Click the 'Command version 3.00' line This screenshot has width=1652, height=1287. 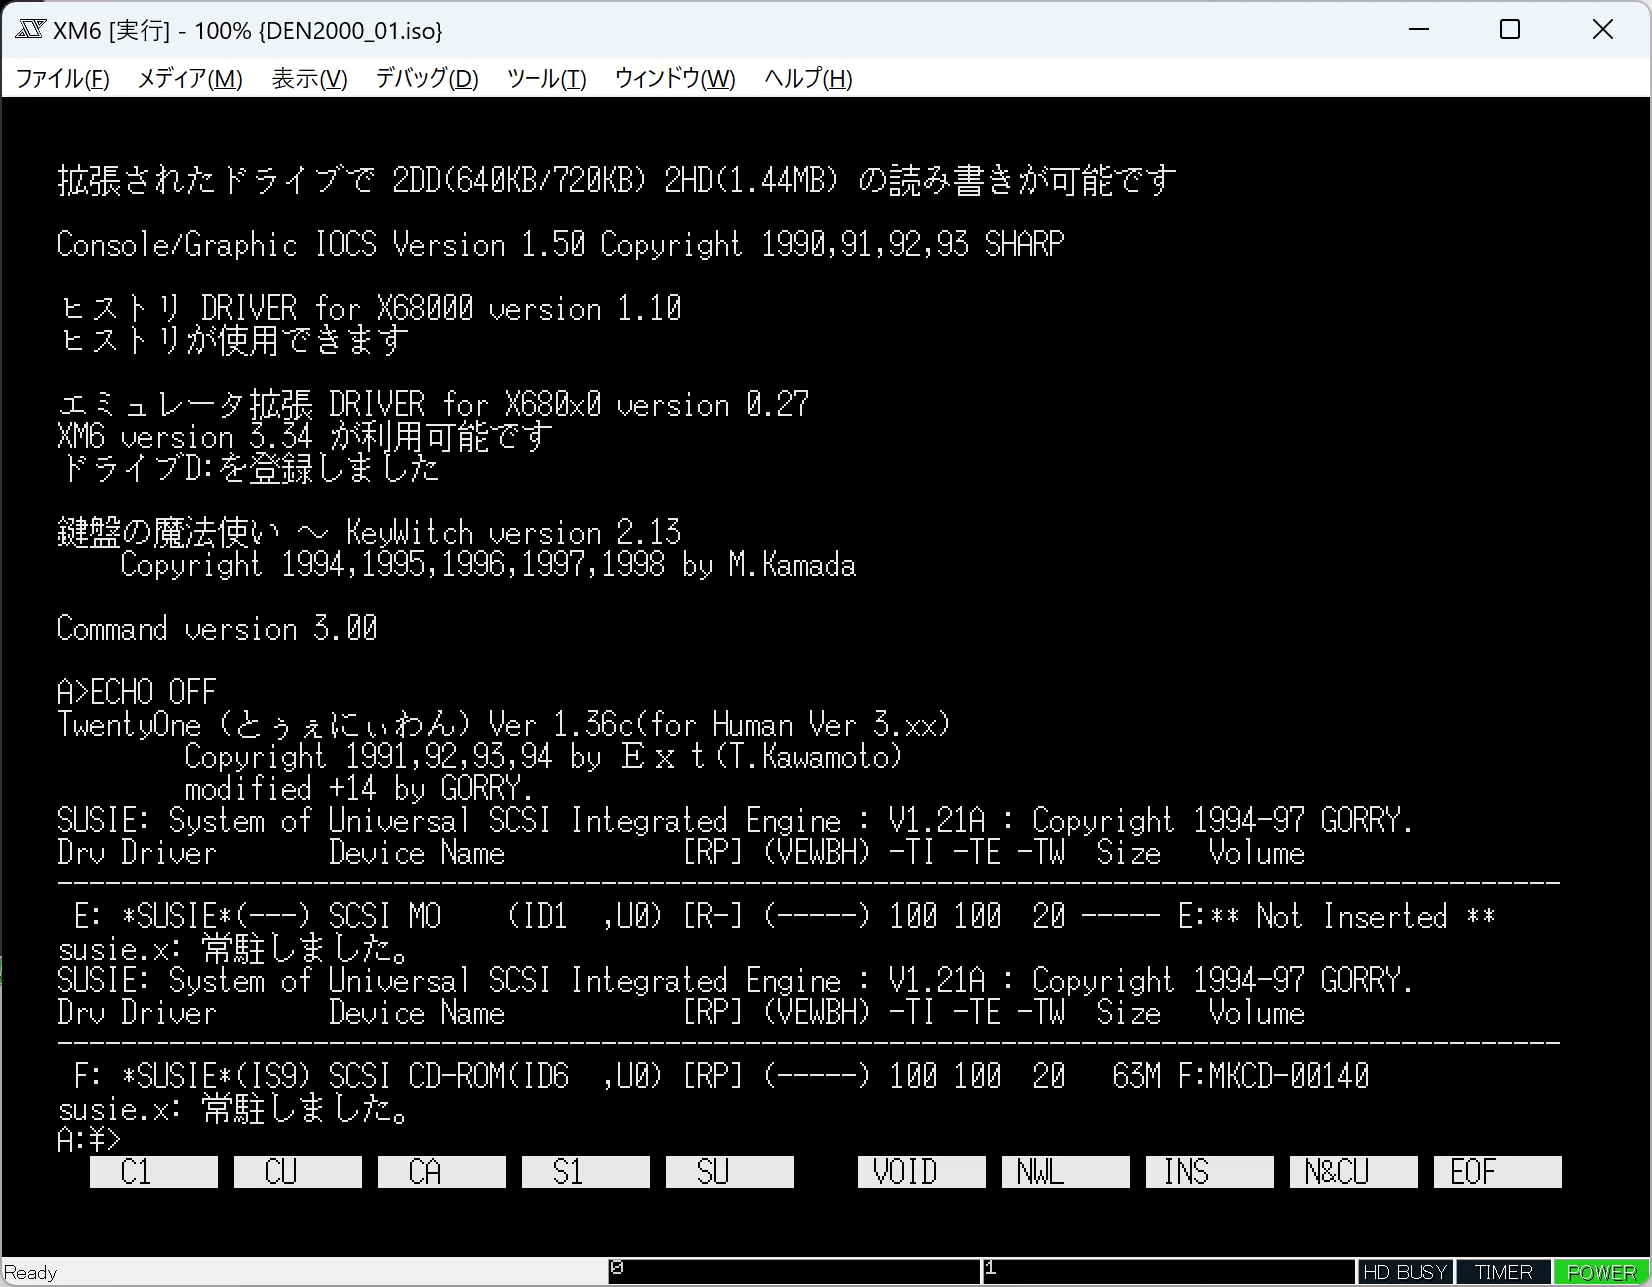[x=217, y=628]
